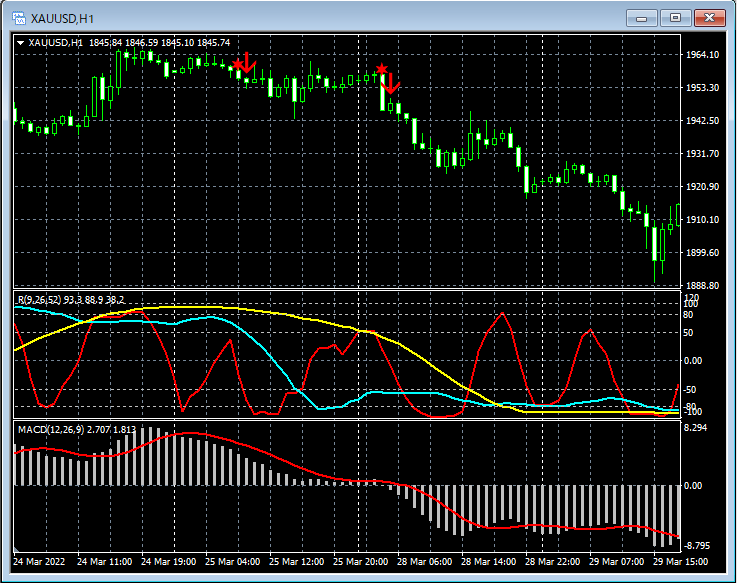Viewport: 738px width, 583px height.
Task: Click the XAUUSD,H1 chart window icon
Action: [x=19, y=18]
